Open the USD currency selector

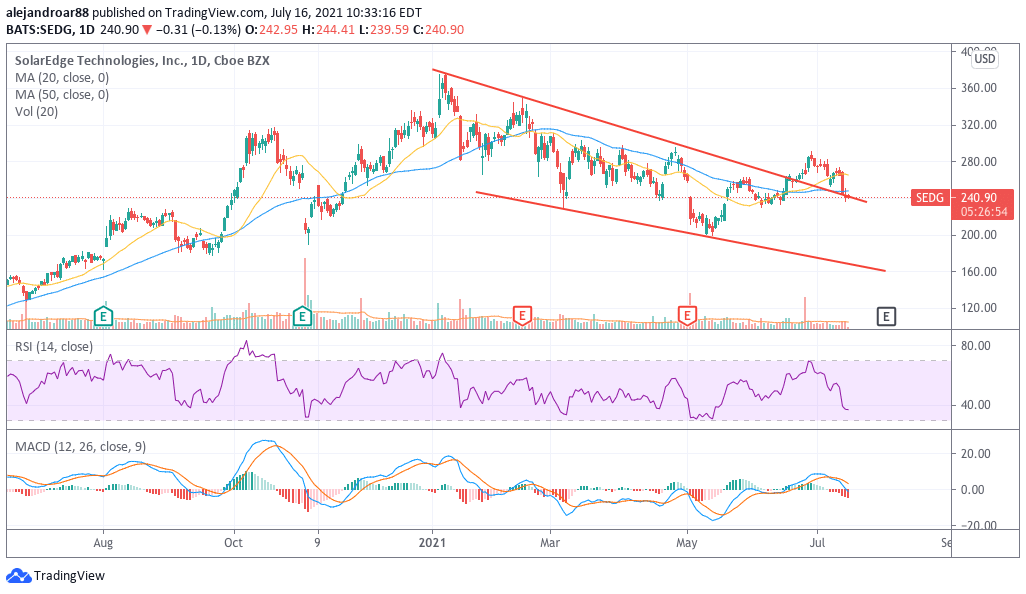click(984, 59)
